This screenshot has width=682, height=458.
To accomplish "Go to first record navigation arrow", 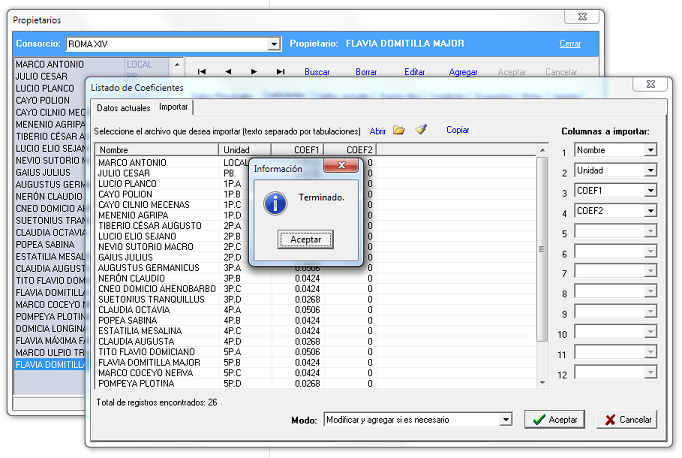I will pyautogui.click(x=202, y=72).
